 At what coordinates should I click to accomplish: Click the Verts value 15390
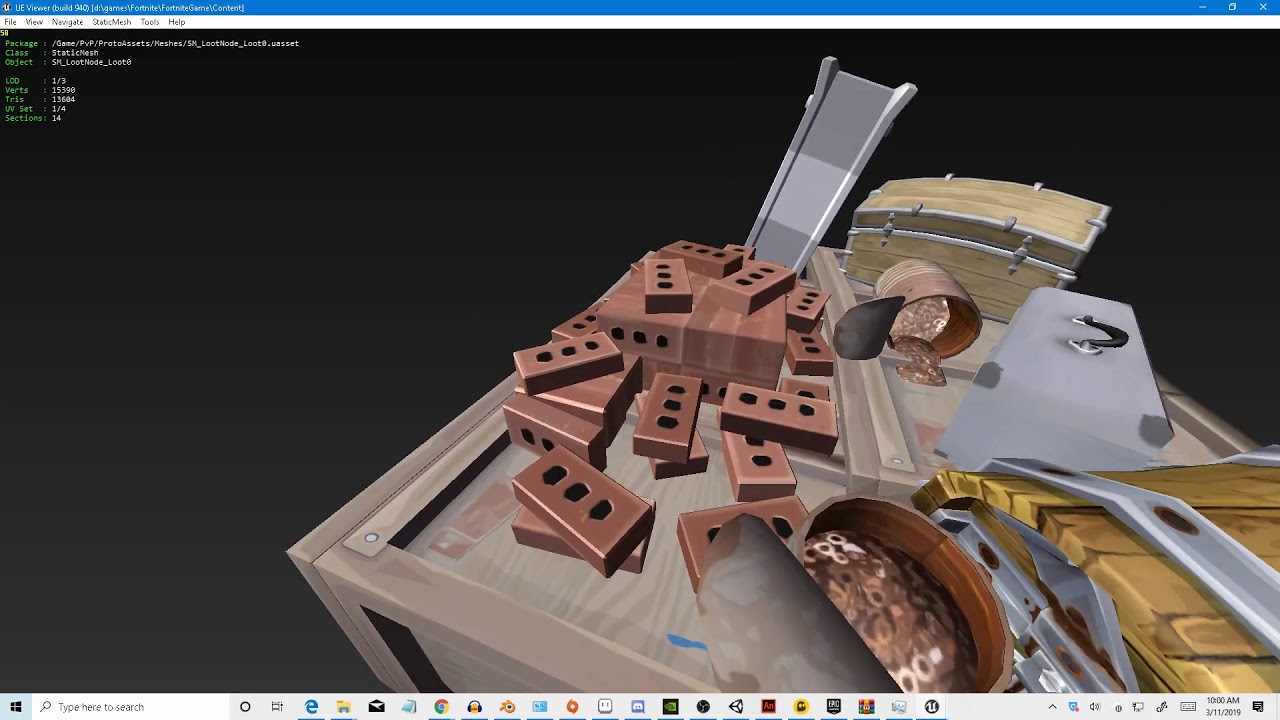63,90
